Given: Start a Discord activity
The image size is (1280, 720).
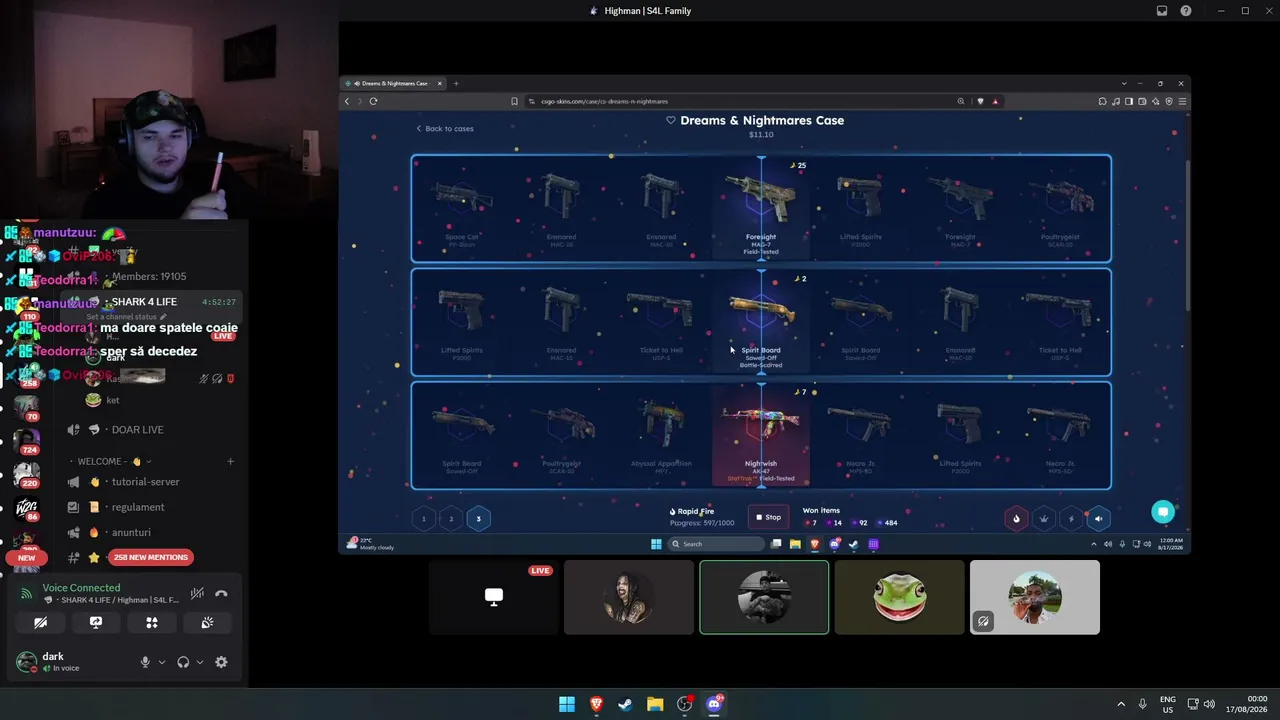Looking at the screenshot, I should point(152,622).
